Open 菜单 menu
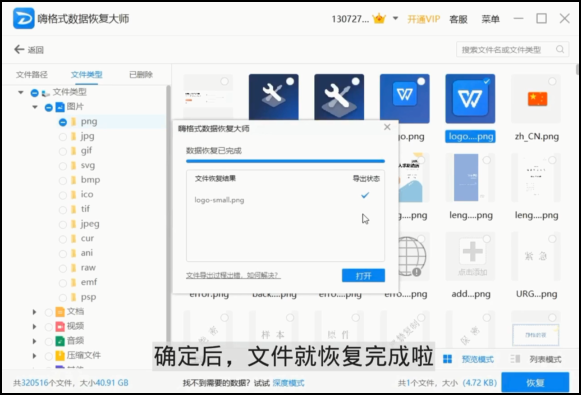This screenshot has height=395, width=581. click(490, 19)
